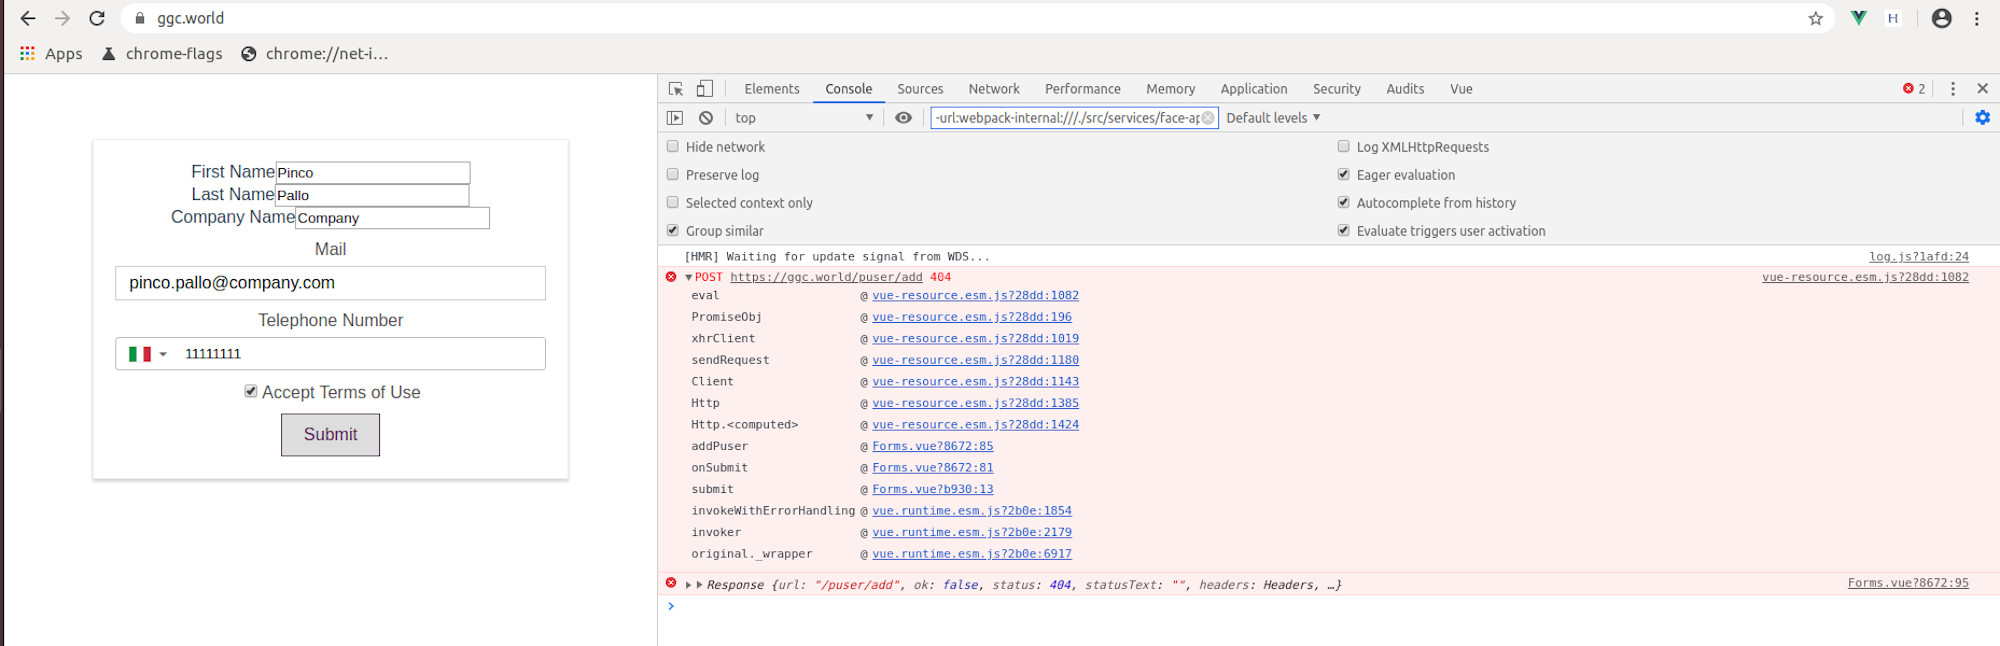
Task: Switch to the Vue tab
Action: pos(1461,89)
